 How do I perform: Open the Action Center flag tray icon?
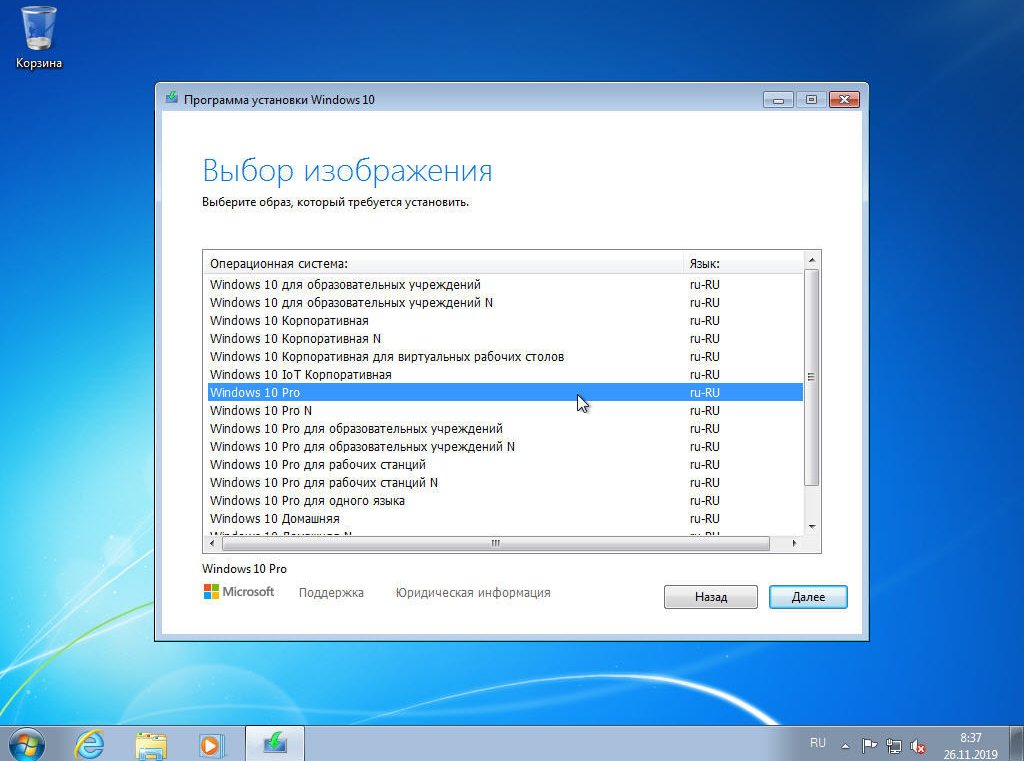point(869,745)
